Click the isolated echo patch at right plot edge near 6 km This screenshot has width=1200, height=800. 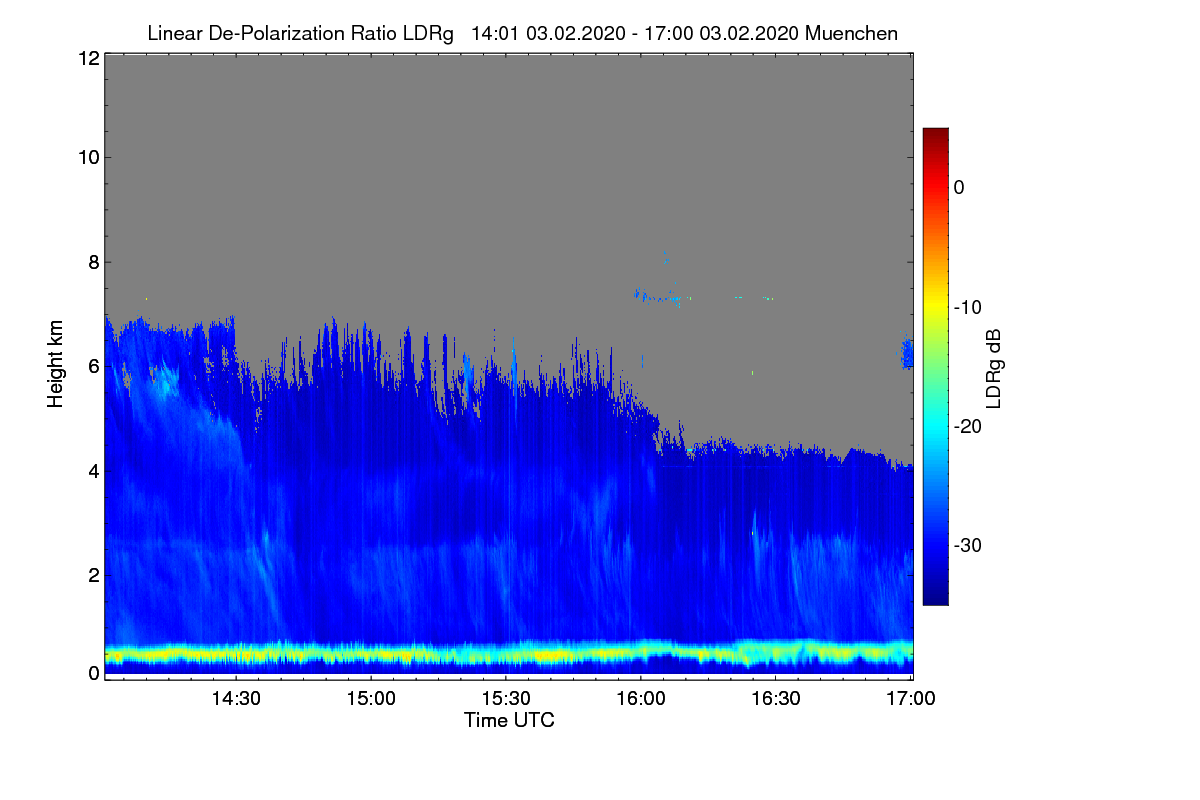(x=908, y=352)
